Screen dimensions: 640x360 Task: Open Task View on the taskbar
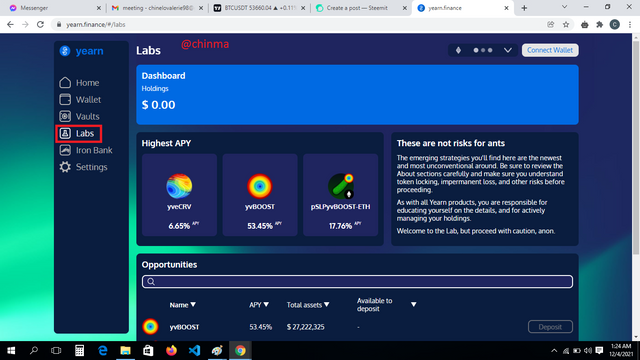[56, 350]
